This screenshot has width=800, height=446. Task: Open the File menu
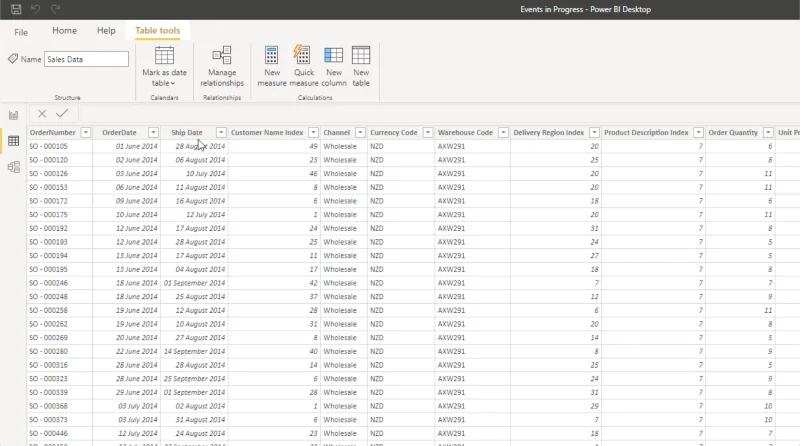coord(21,32)
